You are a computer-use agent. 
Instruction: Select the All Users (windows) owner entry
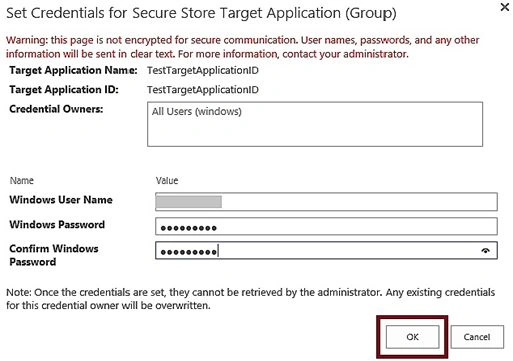197,111
